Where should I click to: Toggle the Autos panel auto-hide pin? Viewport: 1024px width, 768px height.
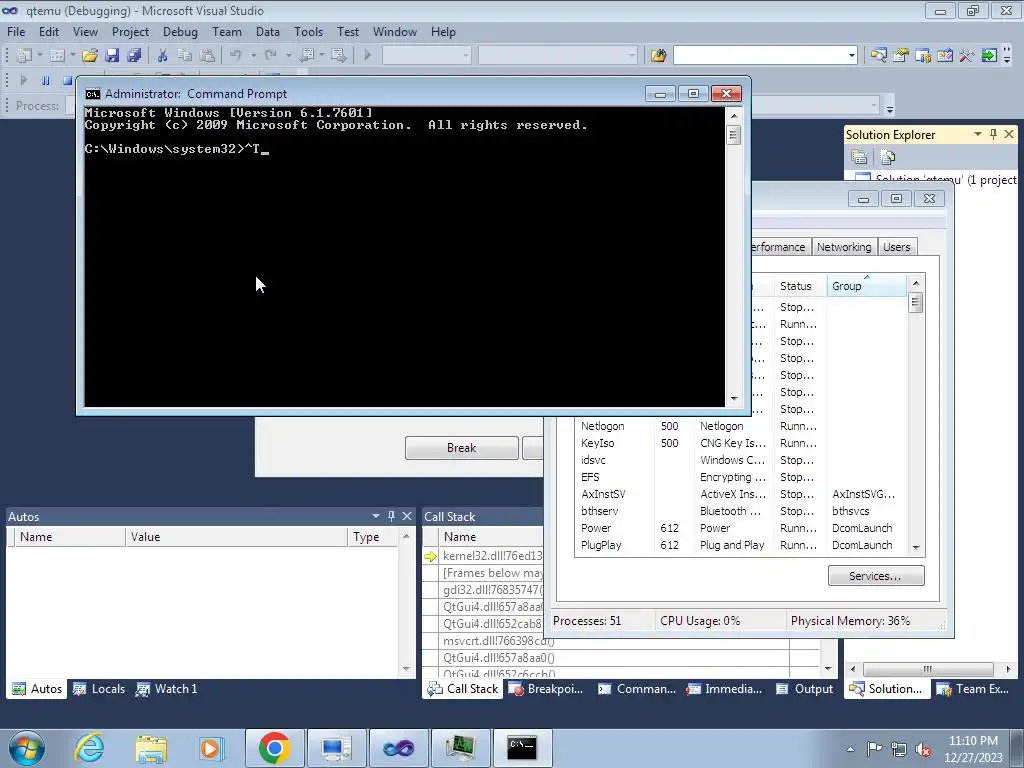click(x=391, y=516)
